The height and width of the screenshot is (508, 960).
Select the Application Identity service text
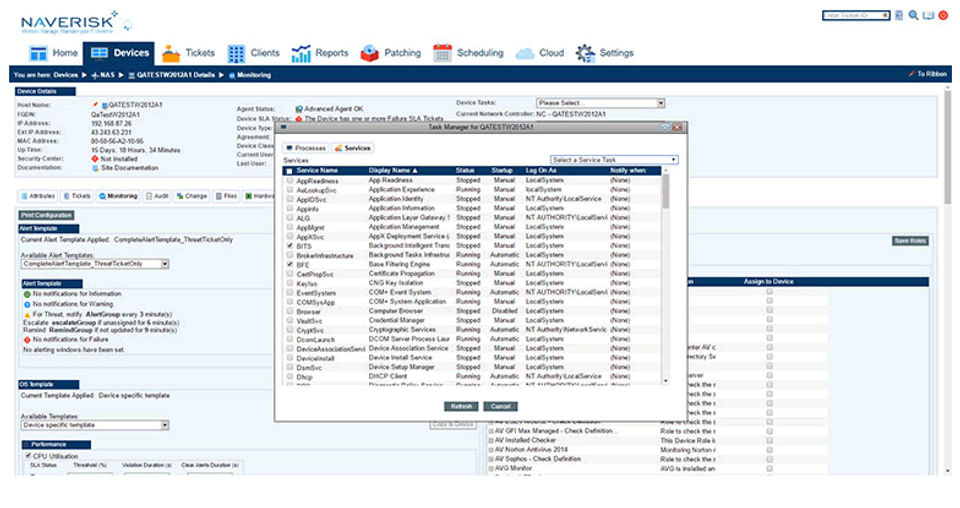(396, 199)
